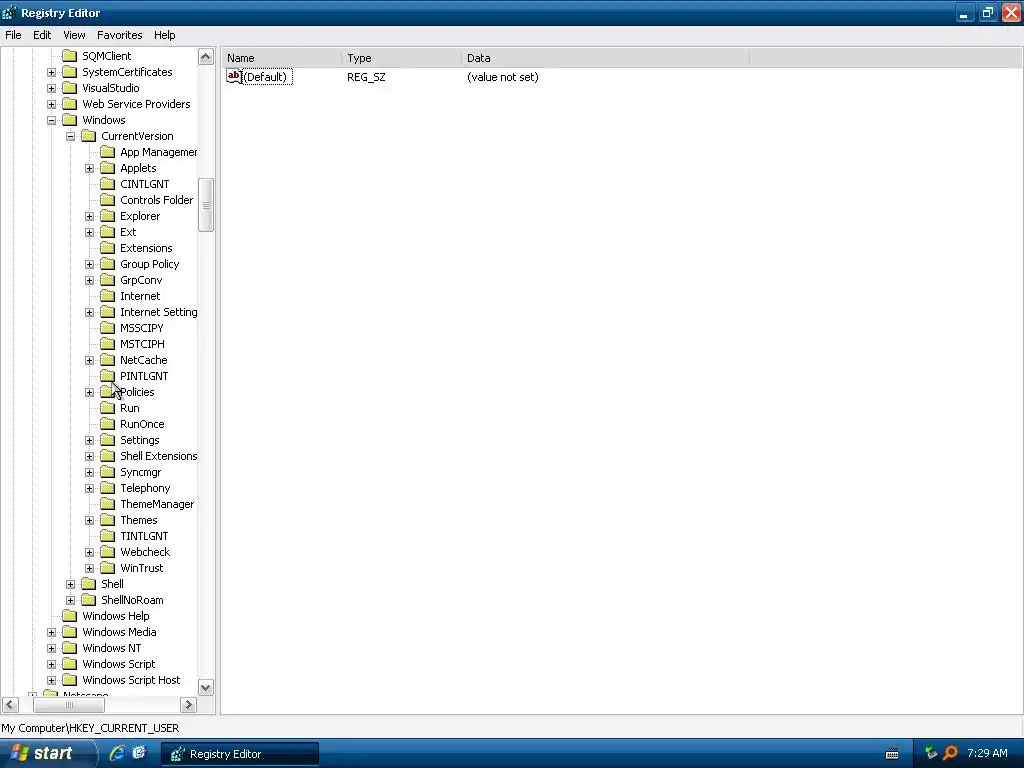Click the horizontal scroll left arrow
The width and height of the screenshot is (1024, 768).
(10, 705)
